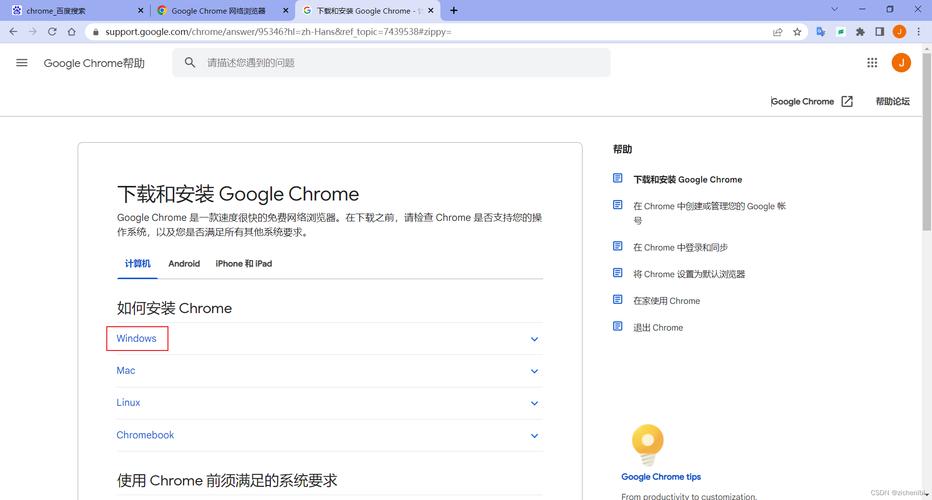This screenshot has height=500, width=932.
Task: Open the browser extensions puzzle icon
Action: point(860,32)
